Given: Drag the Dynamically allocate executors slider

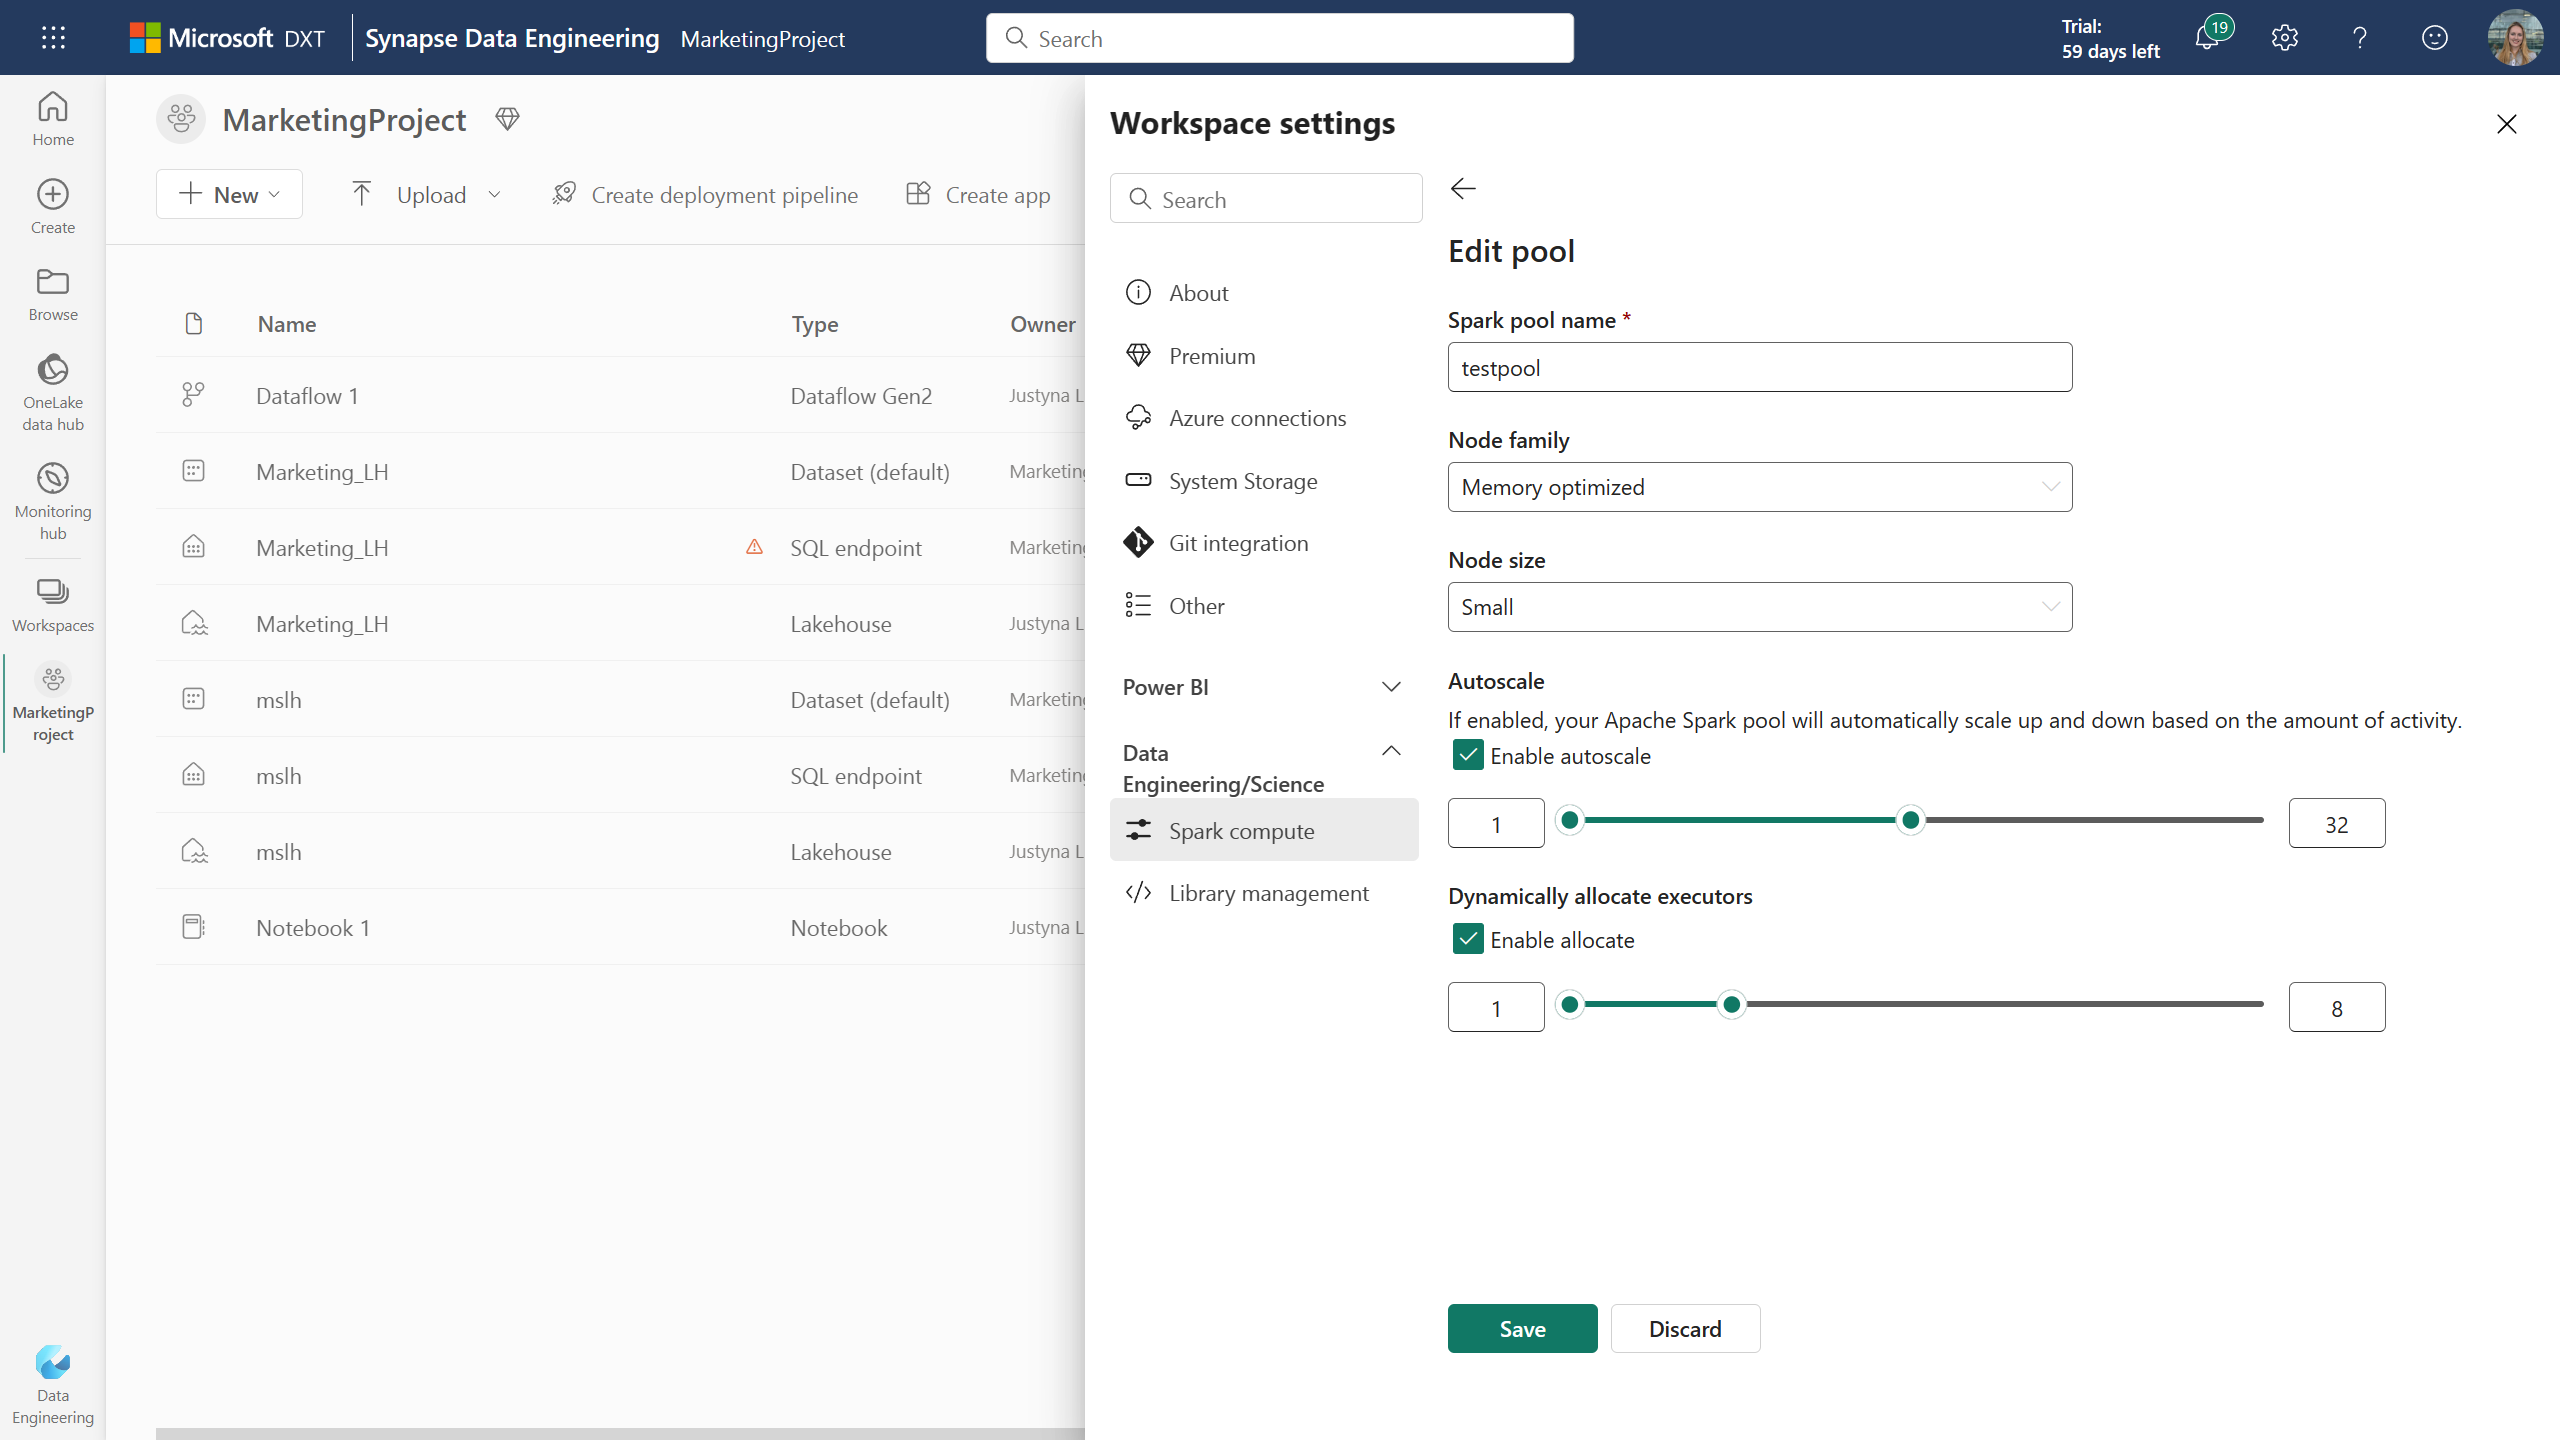Looking at the screenshot, I should [1730, 1004].
